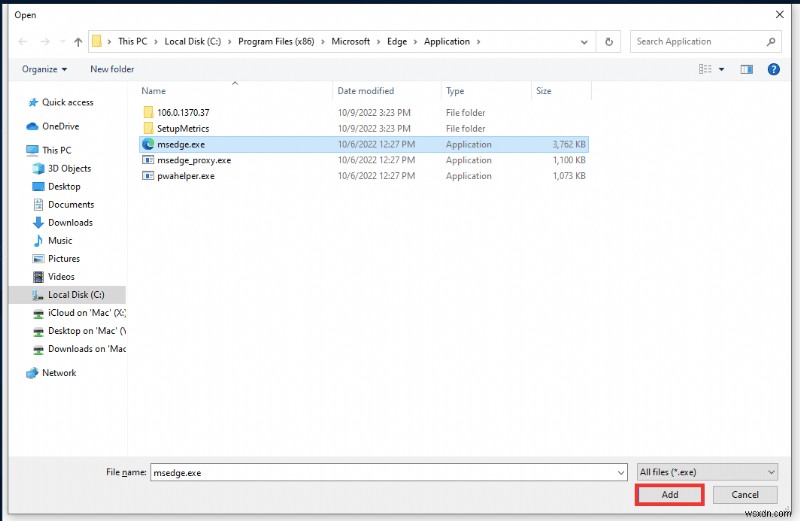The height and width of the screenshot is (521, 800).
Task: Select This PC in address breadcrumb
Action: coord(133,41)
